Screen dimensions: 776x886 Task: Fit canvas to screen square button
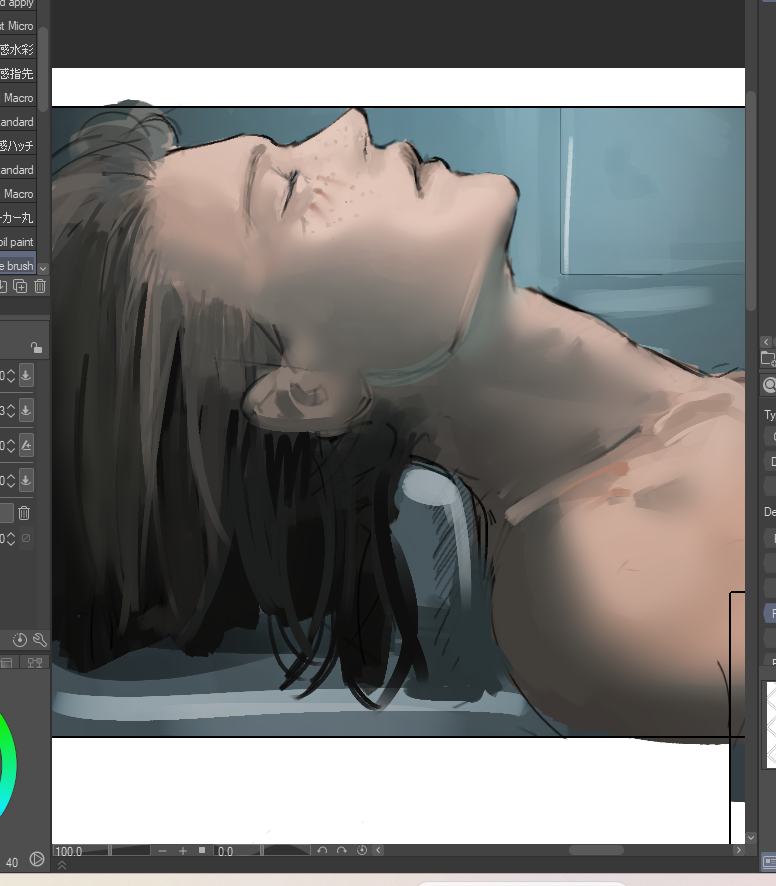coord(202,850)
